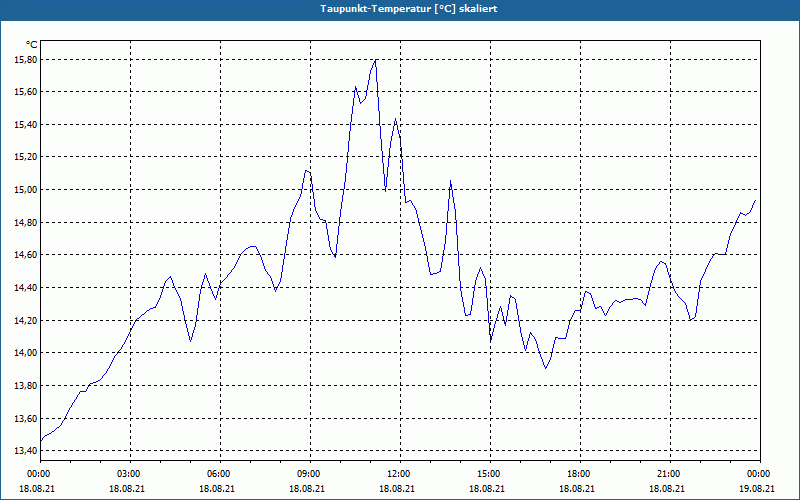Select the 21:00 time label
Screen dimensions: 800x500
point(667,474)
